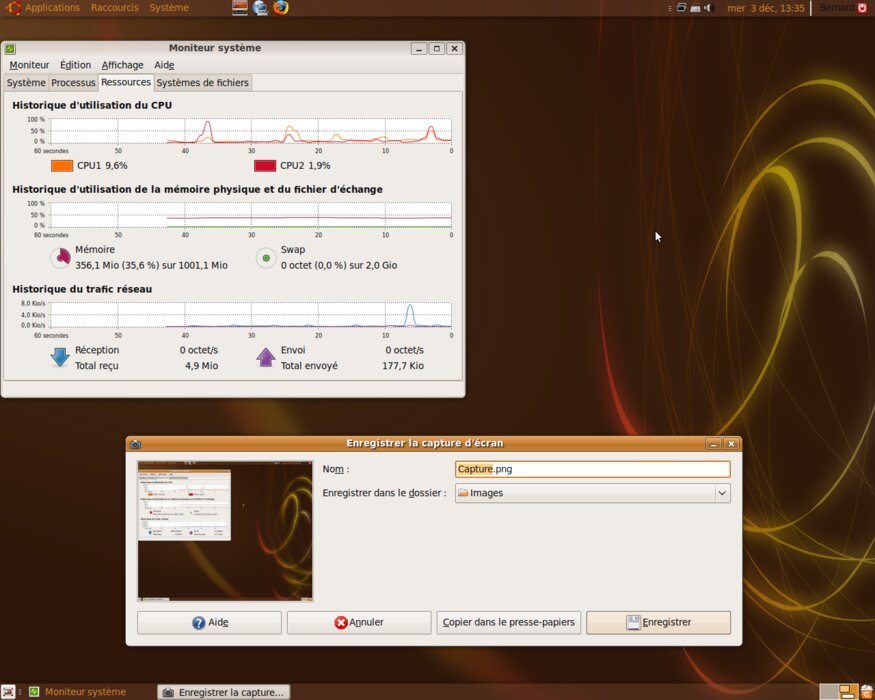Click the green Swap usage icon
This screenshot has width=875, height=700.
pyautogui.click(x=266, y=258)
